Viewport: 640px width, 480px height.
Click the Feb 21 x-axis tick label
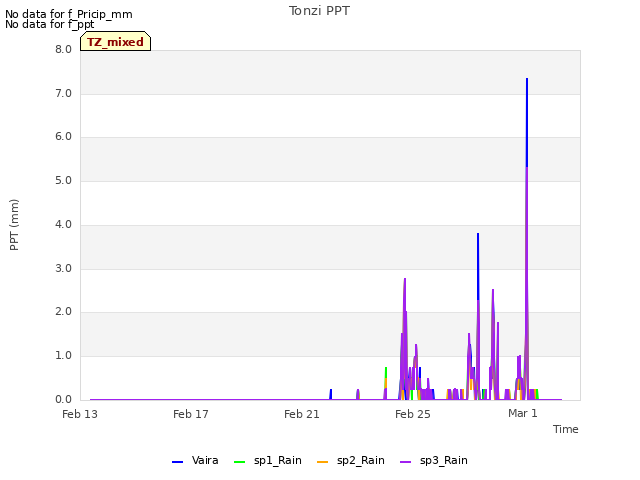click(x=302, y=414)
